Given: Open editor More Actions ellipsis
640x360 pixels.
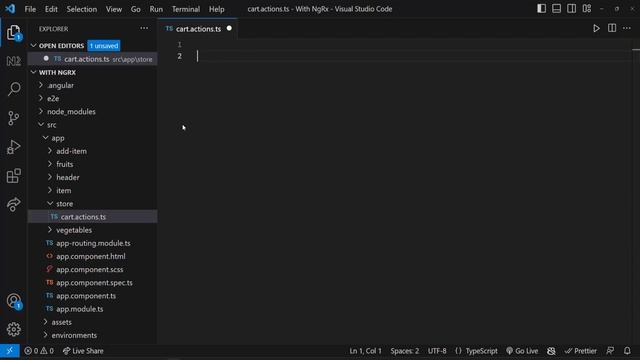Looking at the screenshot, I should pyautogui.click(x=627, y=28).
